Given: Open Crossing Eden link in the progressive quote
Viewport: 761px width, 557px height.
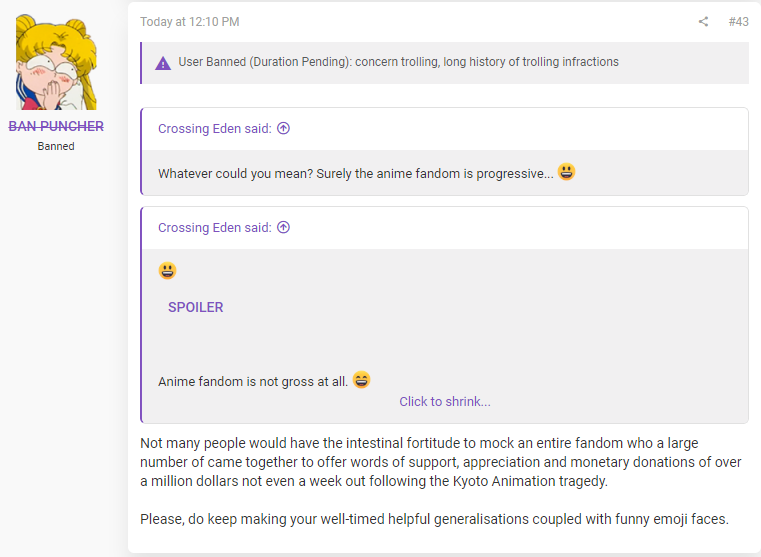Looking at the screenshot, I should (215, 129).
